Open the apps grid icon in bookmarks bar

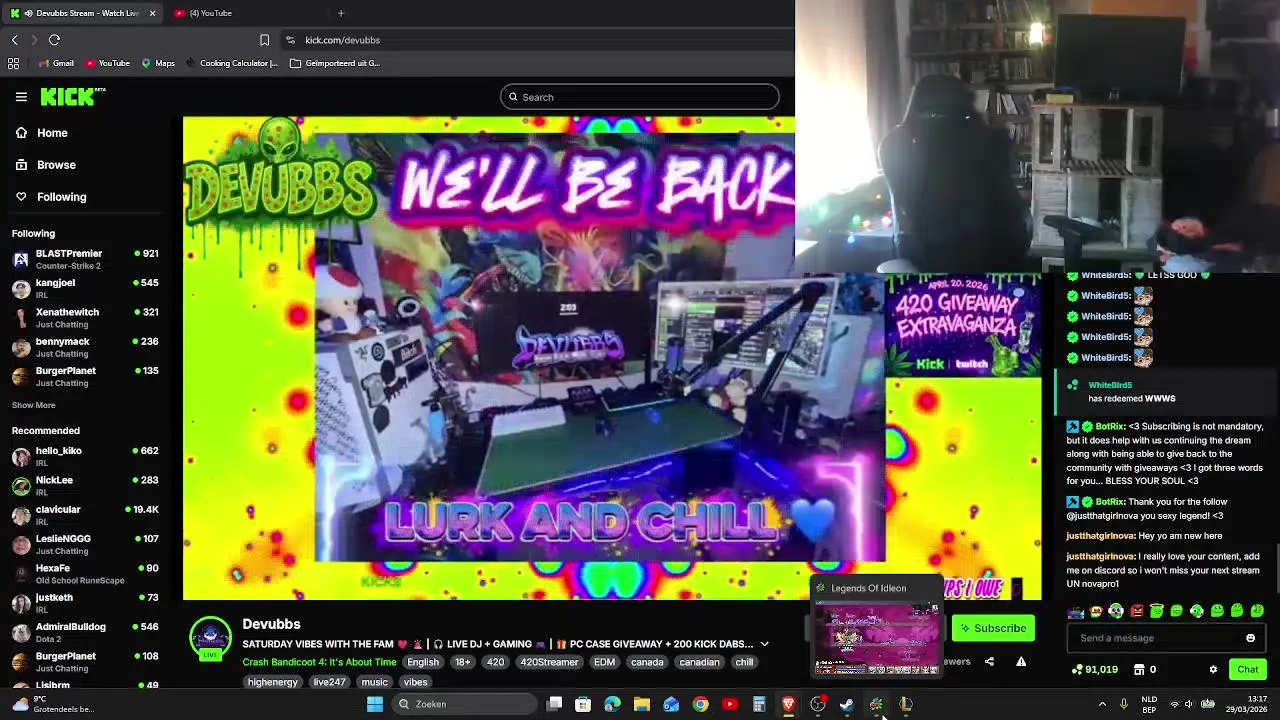coord(13,63)
